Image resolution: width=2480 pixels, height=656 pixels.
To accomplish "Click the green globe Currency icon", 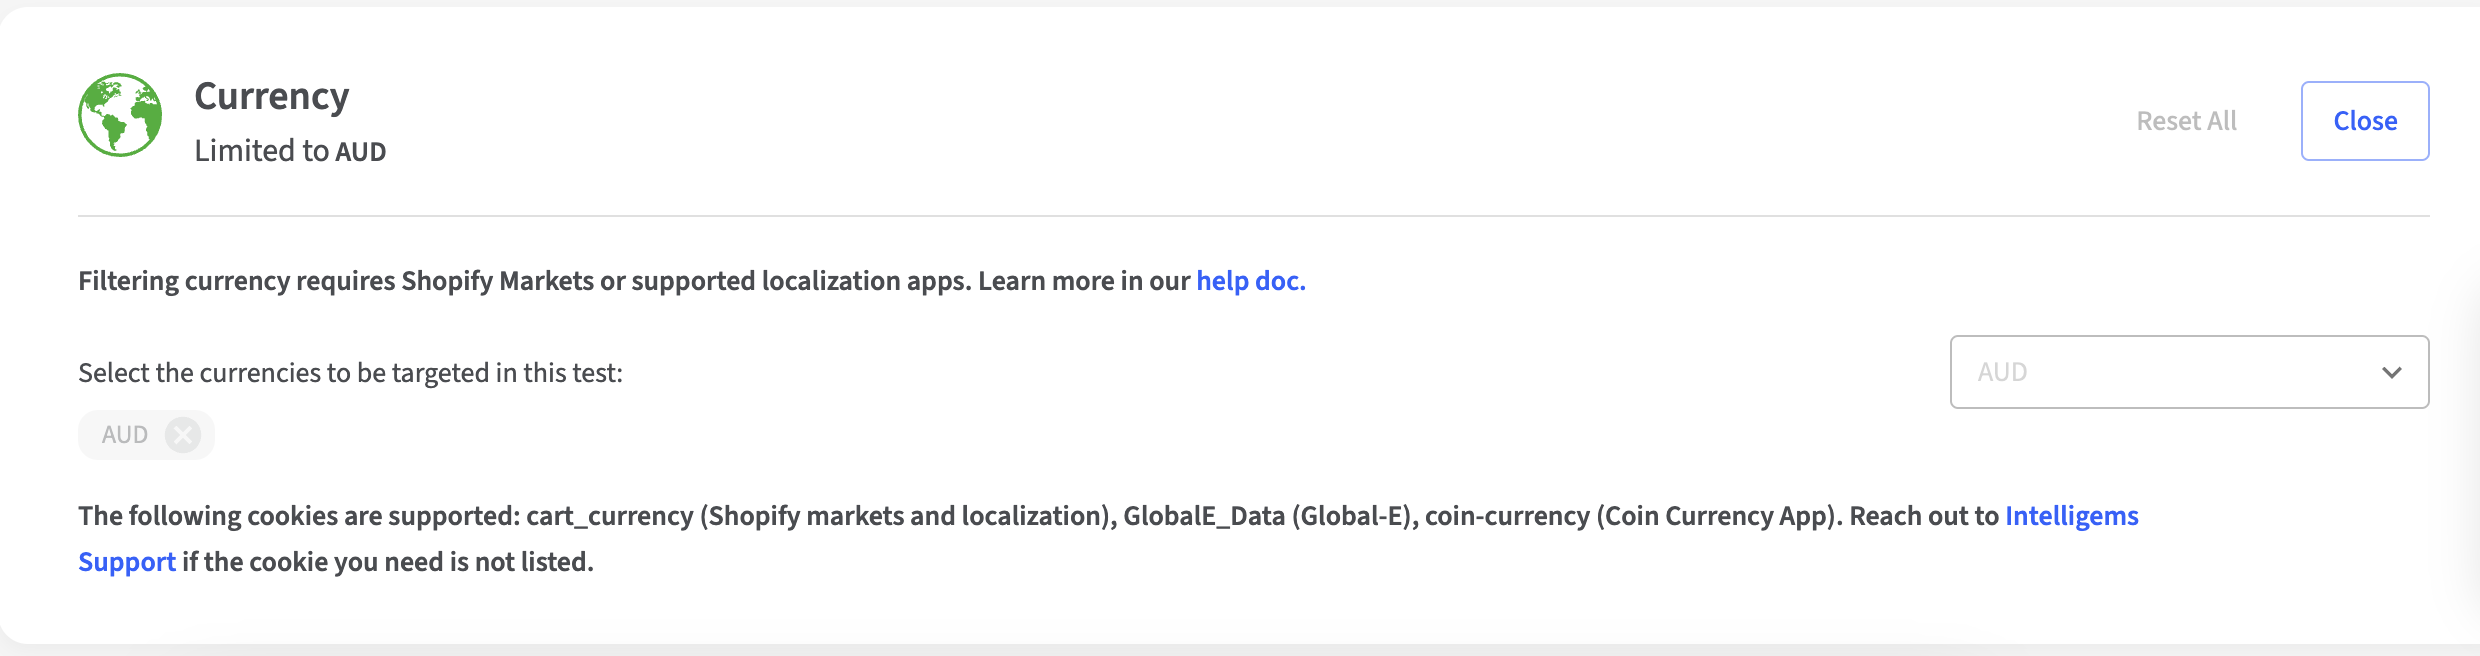I will [120, 115].
